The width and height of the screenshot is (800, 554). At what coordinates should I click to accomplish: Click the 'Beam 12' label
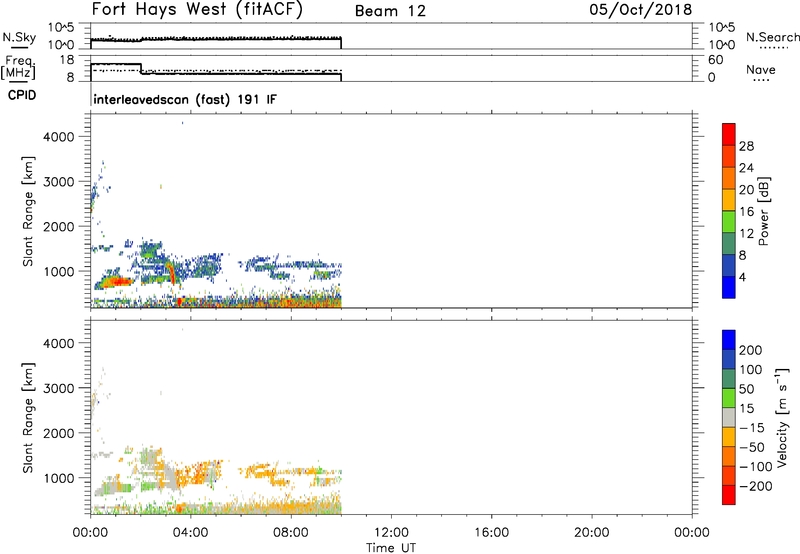[x=390, y=11]
